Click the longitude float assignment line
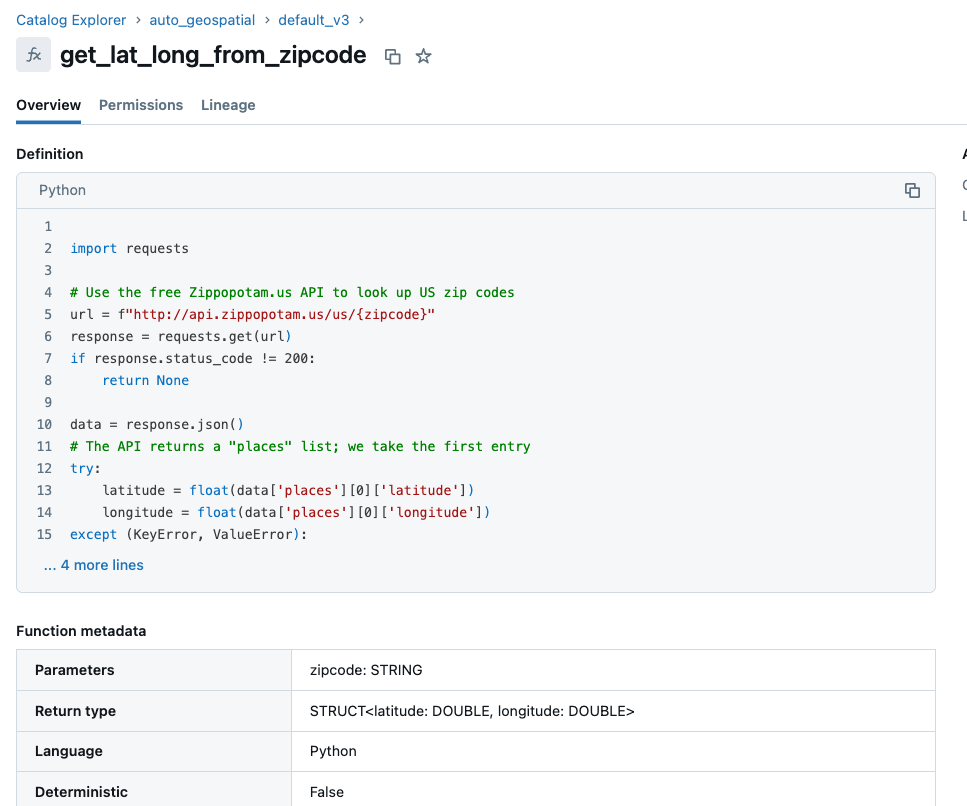This screenshot has height=806, width=967. pyautogui.click(x=296, y=512)
